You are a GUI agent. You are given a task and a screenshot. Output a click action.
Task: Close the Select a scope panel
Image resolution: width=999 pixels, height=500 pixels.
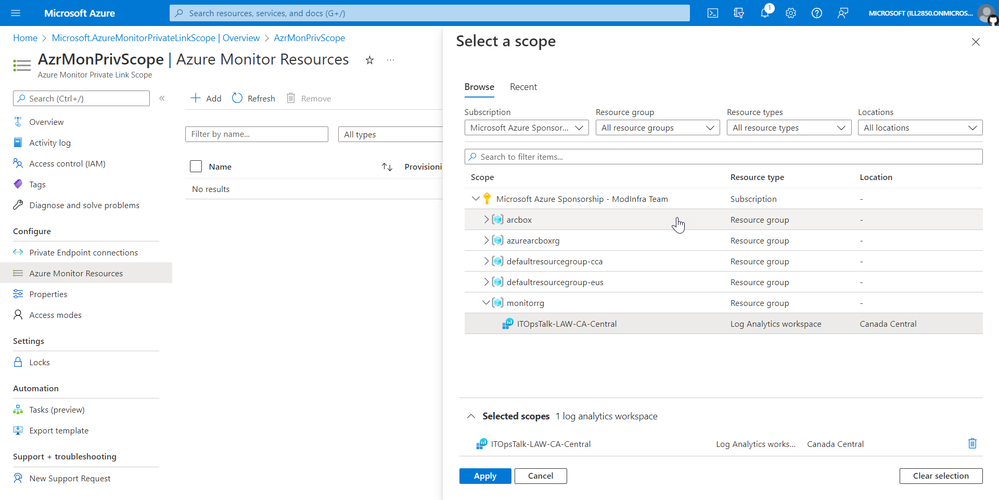pos(975,42)
